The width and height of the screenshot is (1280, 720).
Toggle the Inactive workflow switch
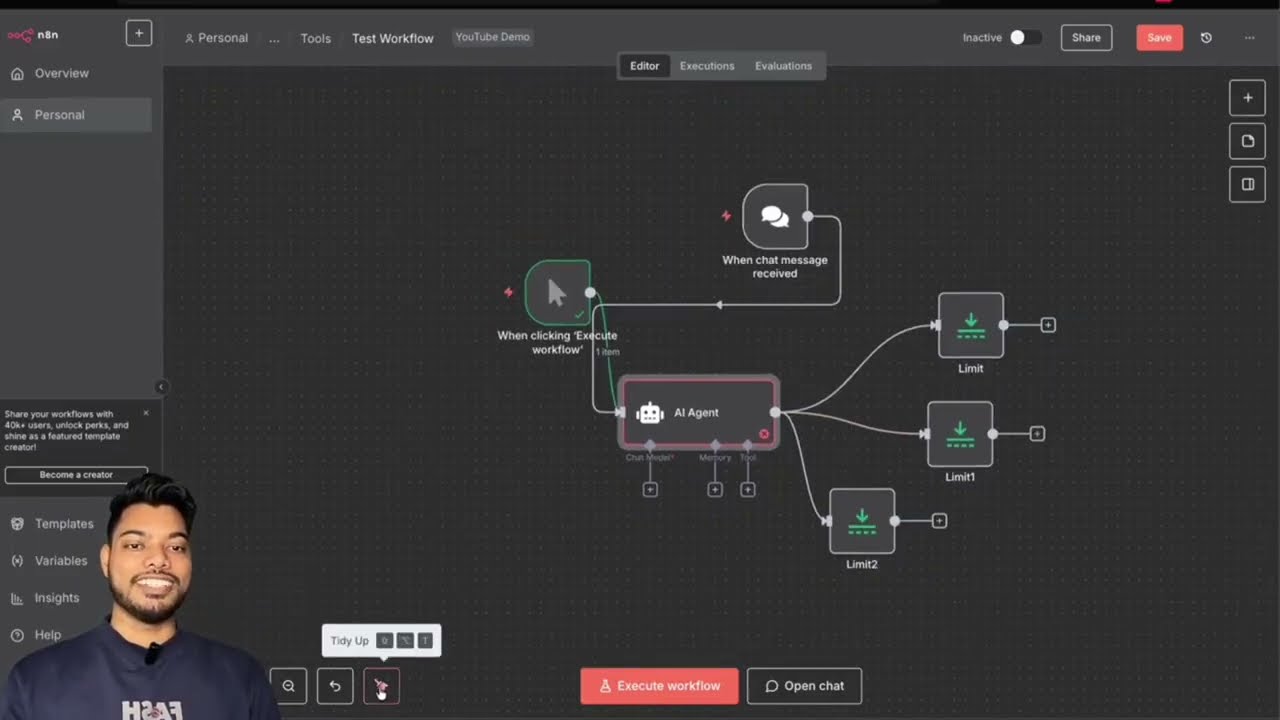click(1024, 37)
